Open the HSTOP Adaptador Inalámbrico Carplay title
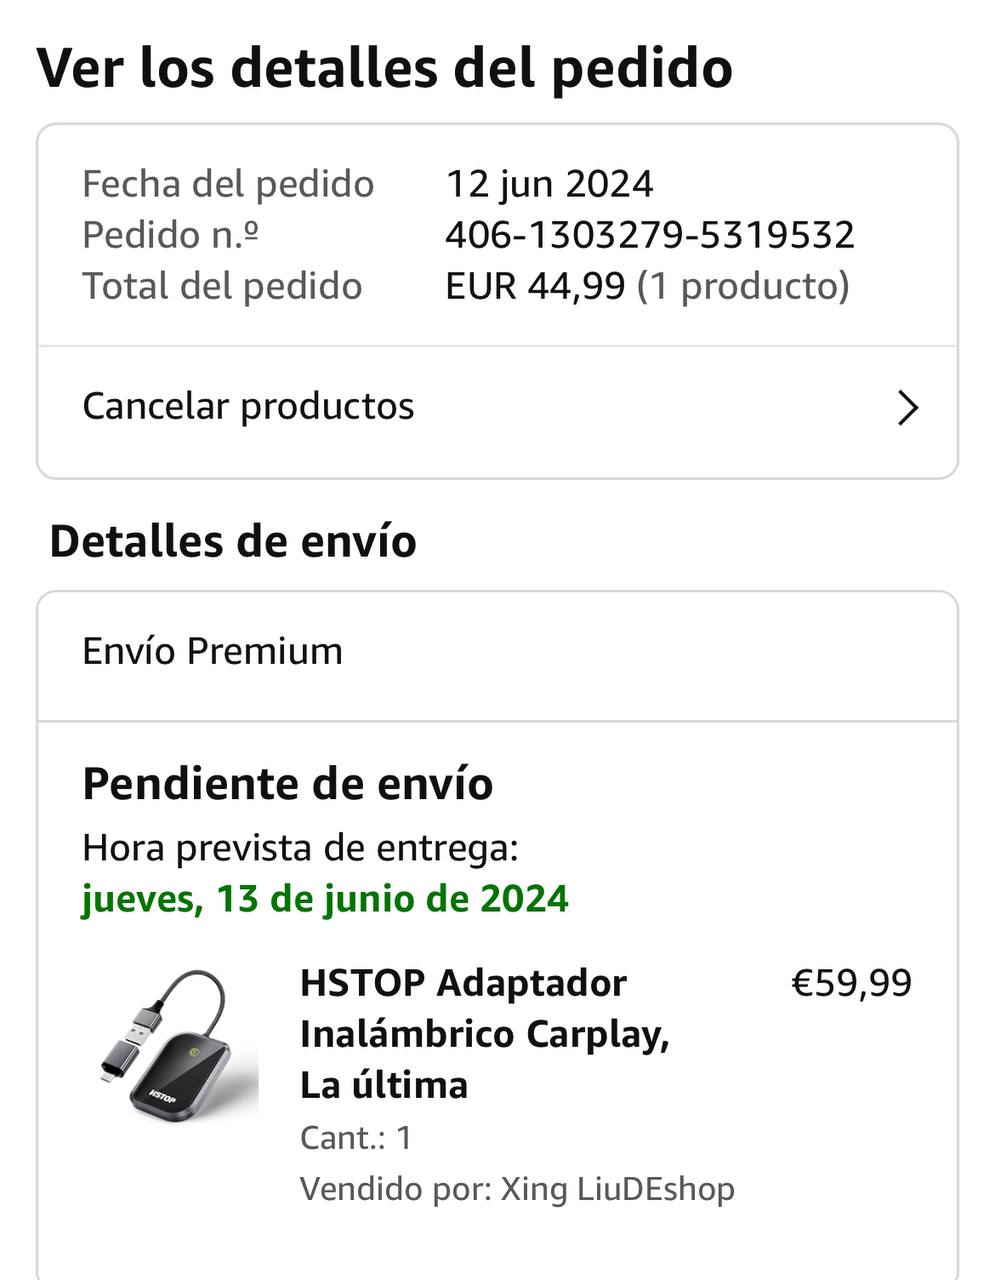Screen dimensions: 995x1280 click(484, 1033)
